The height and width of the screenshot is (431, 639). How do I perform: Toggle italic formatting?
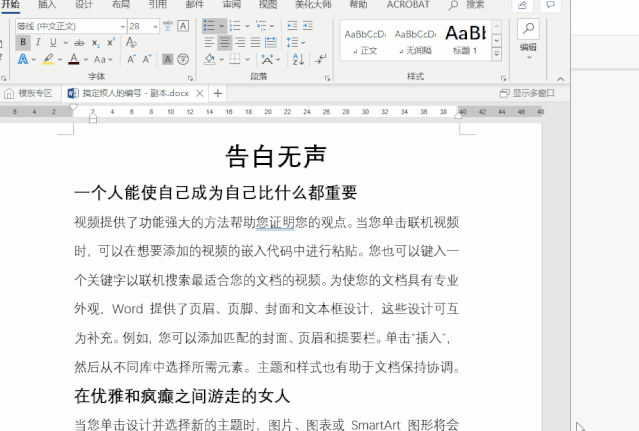(x=38, y=43)
